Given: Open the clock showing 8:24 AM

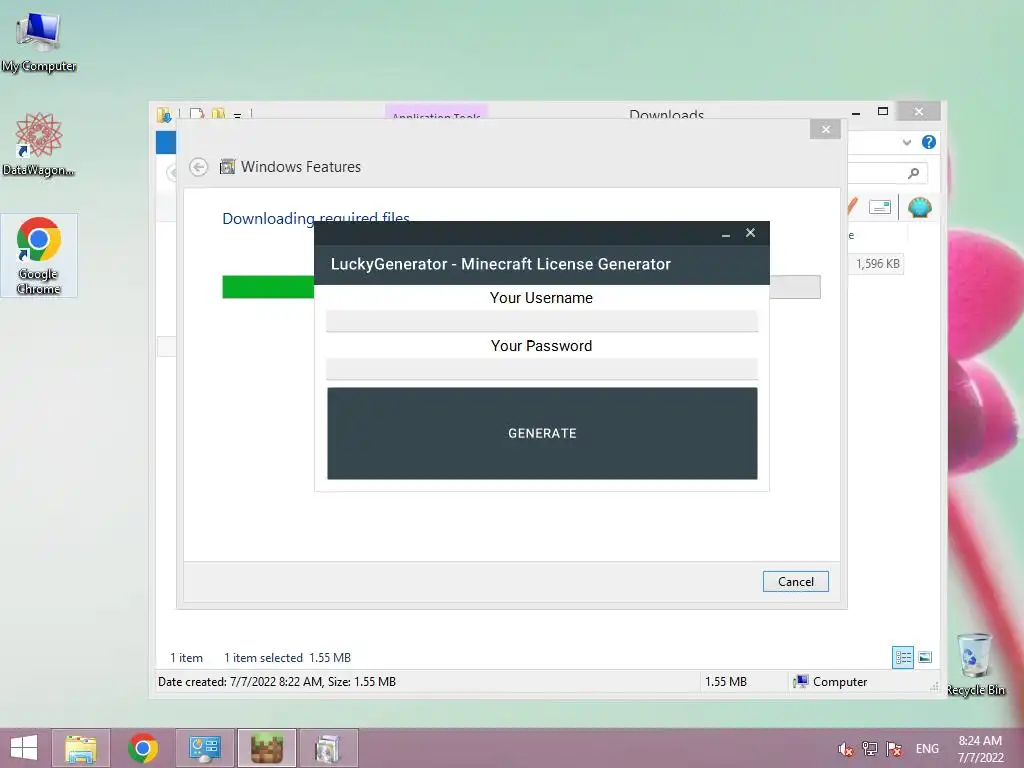Looking at the screenshot, I should coord(980,749).
